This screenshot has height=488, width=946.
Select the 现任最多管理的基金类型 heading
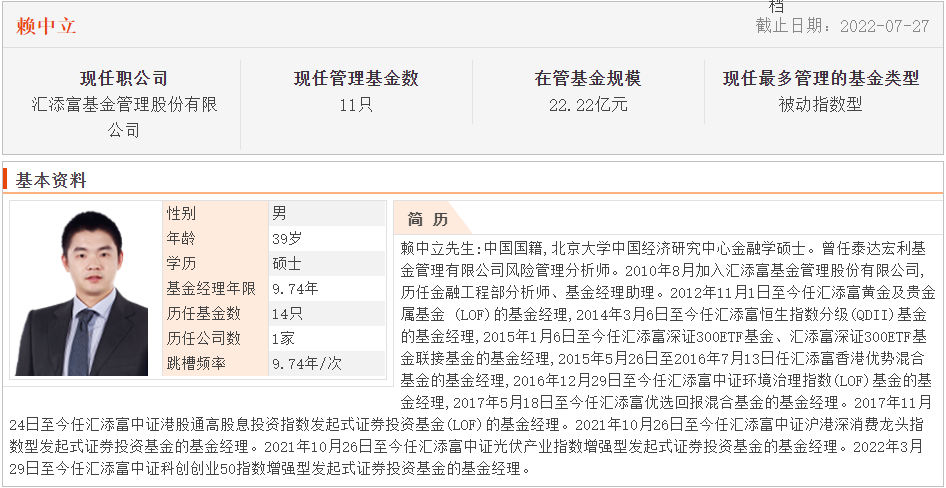pyautogui.click(x=821, y=78)
